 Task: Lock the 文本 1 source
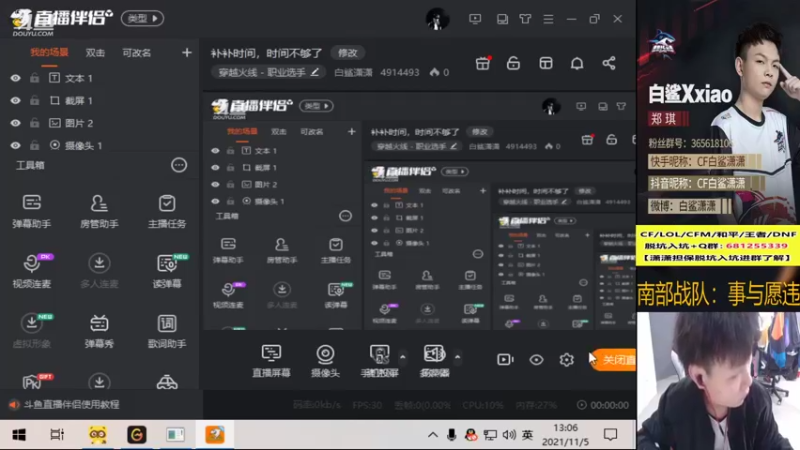click(34, 78)
